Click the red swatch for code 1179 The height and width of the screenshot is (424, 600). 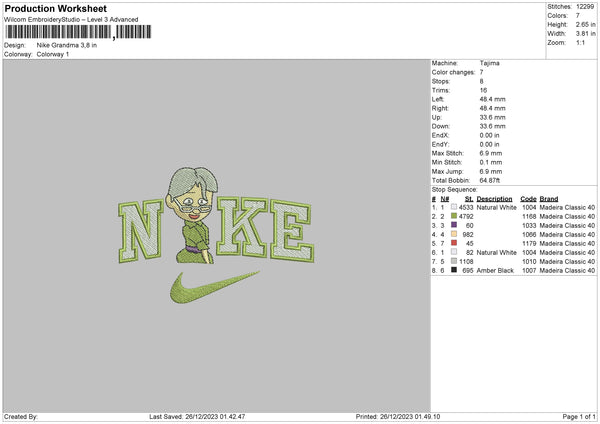tap(454, 243)
